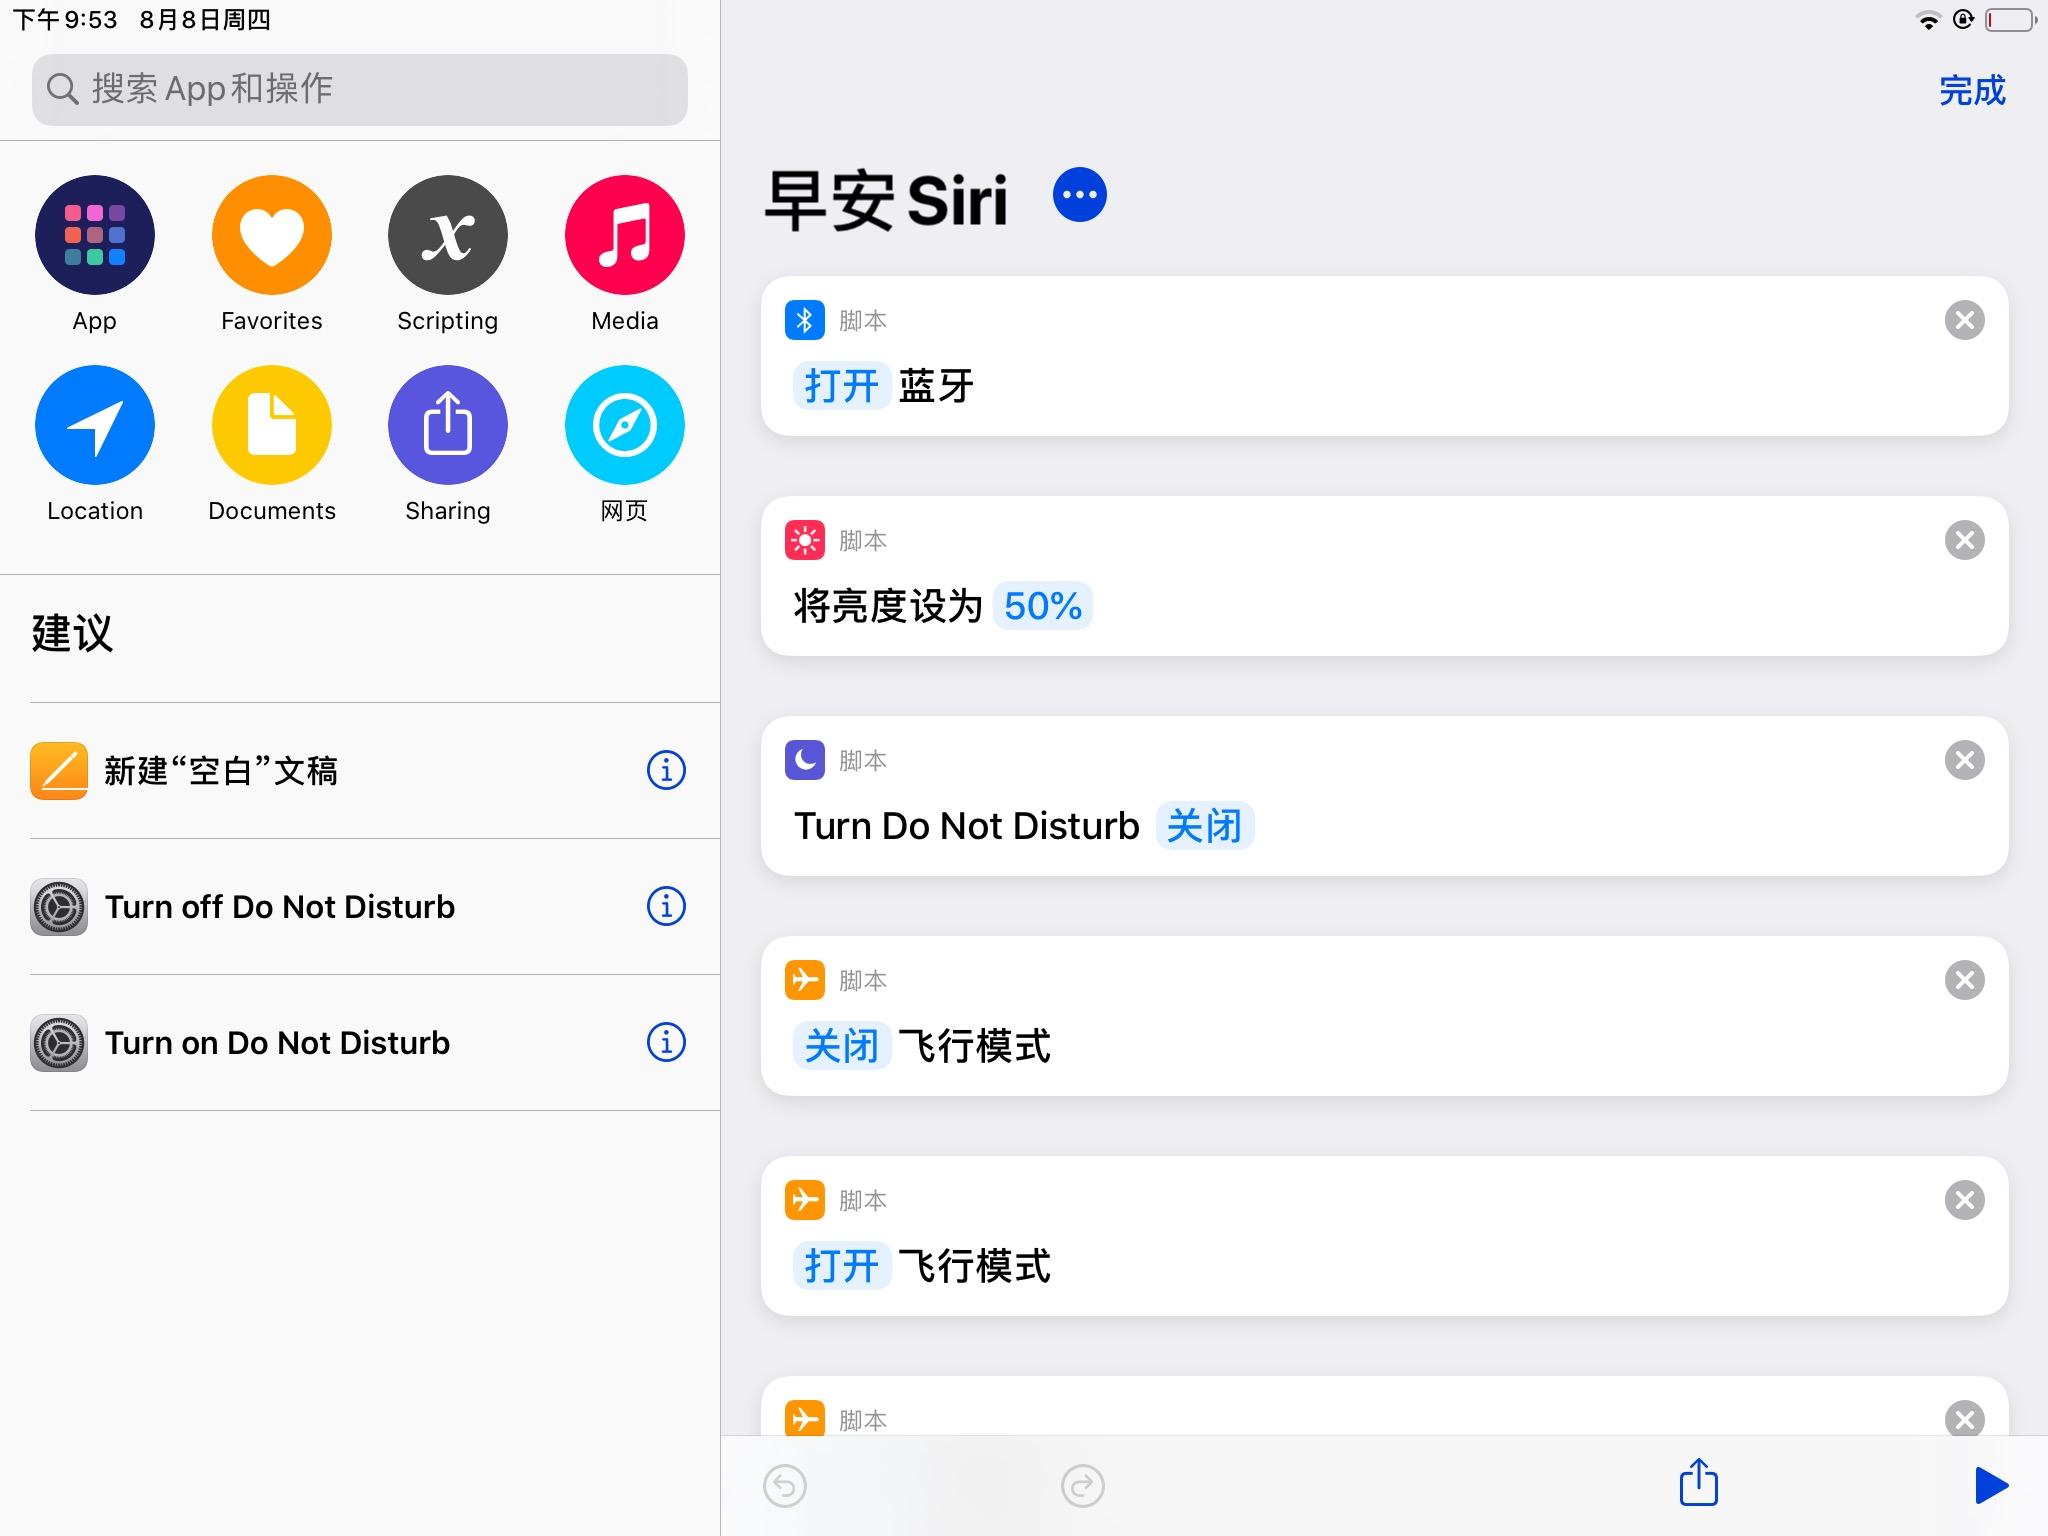Image resolution: width=2048 pixels, height=1536 pixels.
Task: Tap the 搜索App和操作 search field
Action: [x=358, y=89]
